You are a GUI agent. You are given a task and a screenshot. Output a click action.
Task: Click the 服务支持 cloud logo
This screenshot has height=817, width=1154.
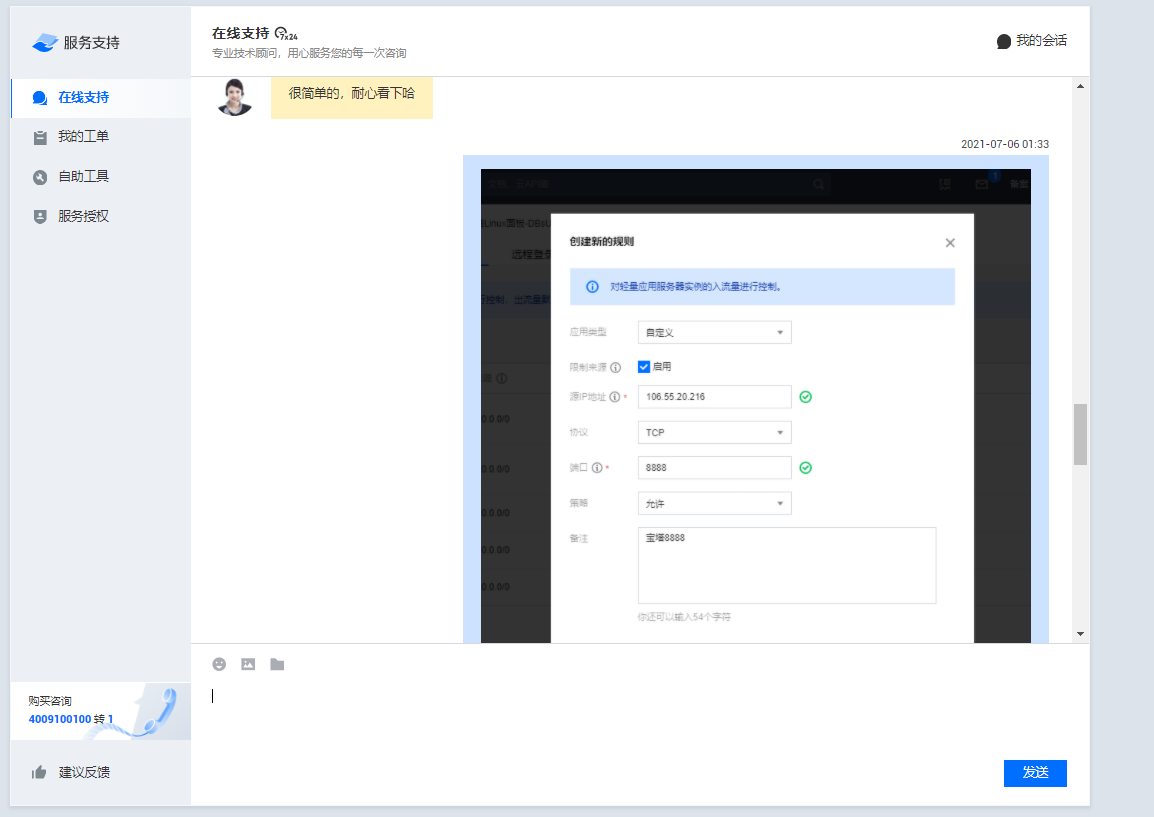(46, 42)
